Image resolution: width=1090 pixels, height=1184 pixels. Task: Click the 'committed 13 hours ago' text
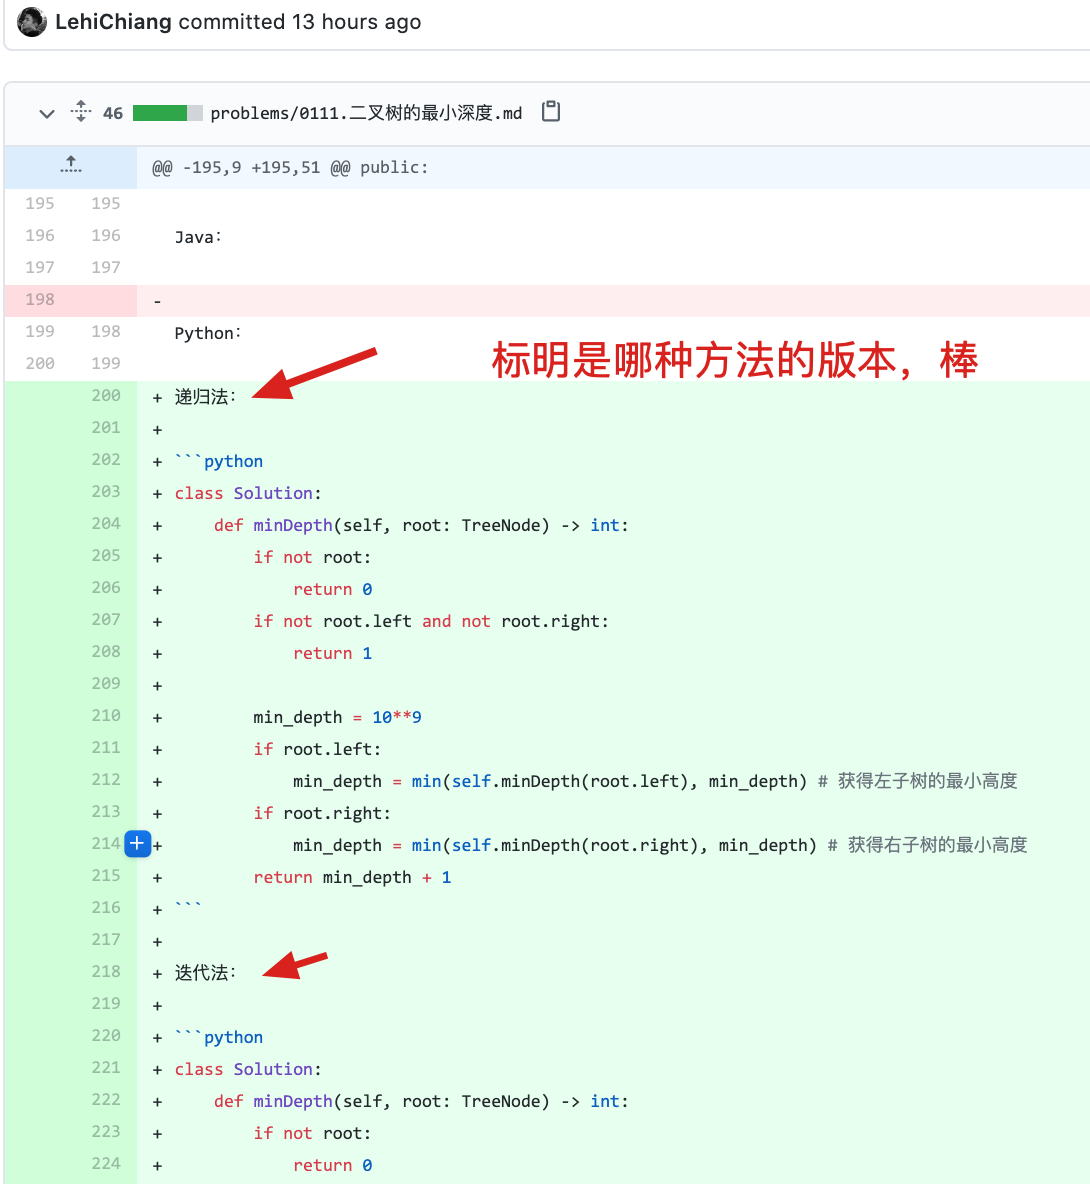300,22
